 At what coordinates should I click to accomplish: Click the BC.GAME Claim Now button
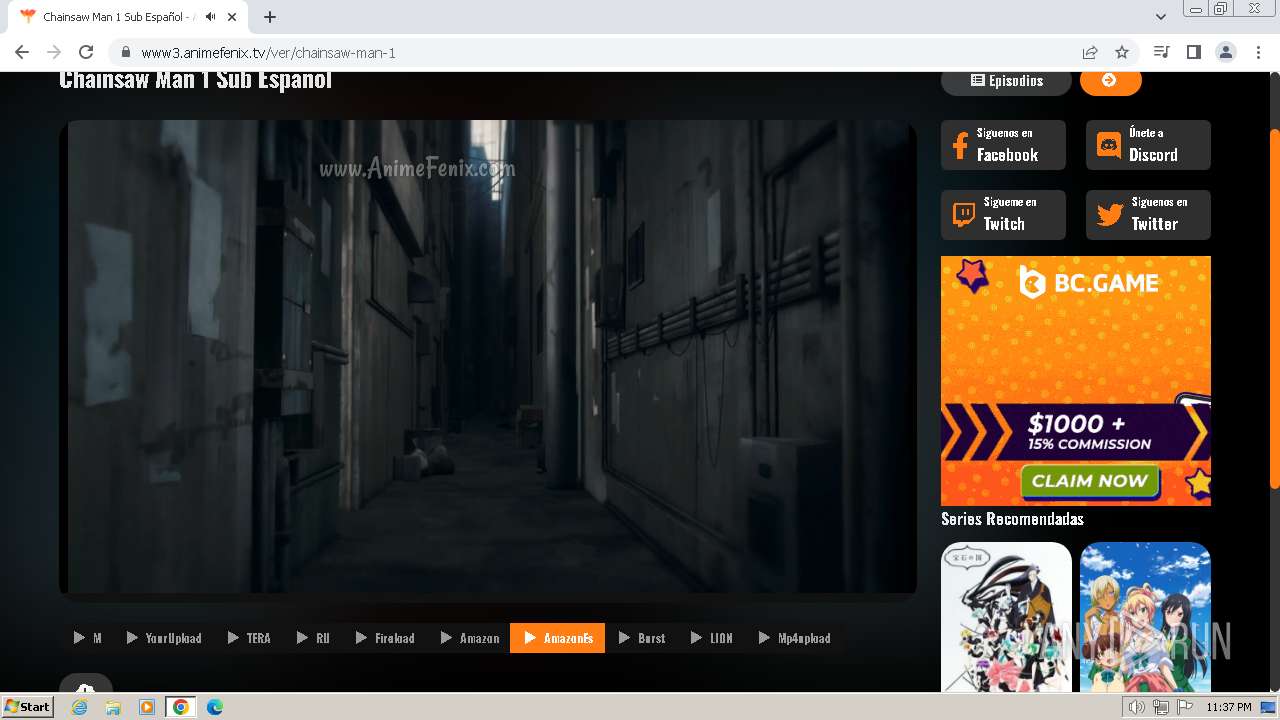(x=1089, y=481)
